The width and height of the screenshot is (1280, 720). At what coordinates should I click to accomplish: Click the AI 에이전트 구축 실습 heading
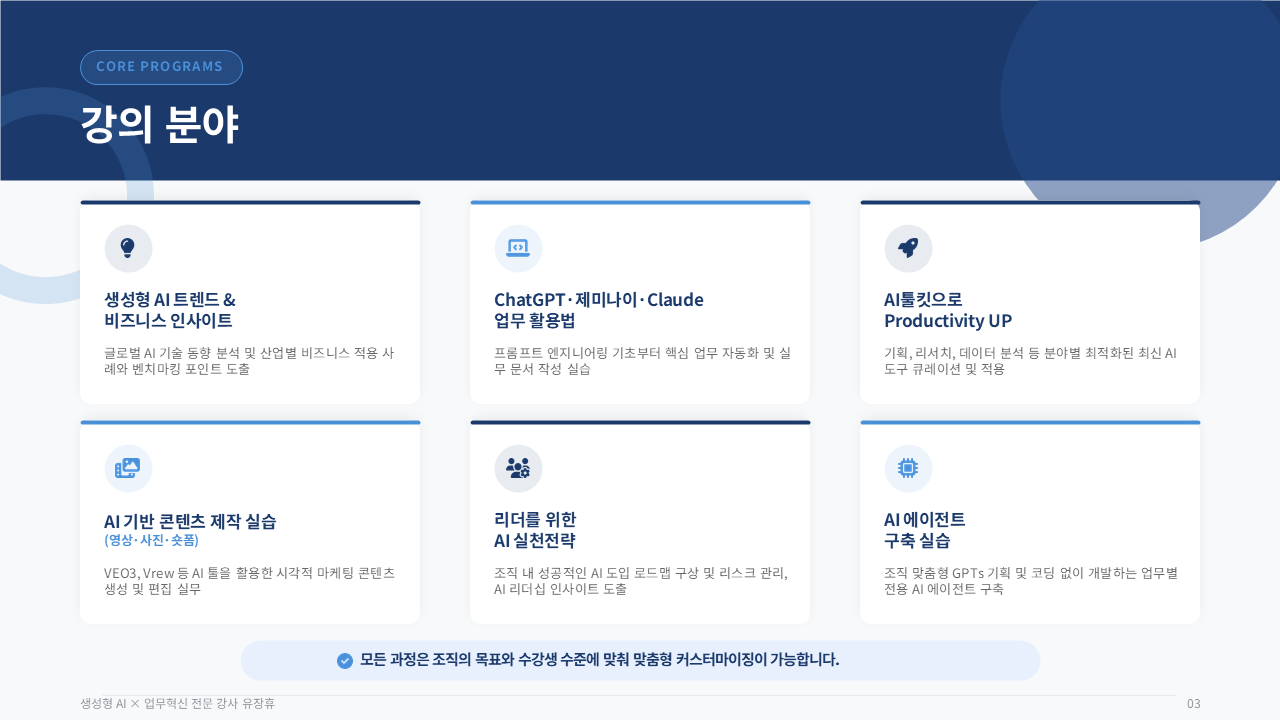(x=924, y=530)
